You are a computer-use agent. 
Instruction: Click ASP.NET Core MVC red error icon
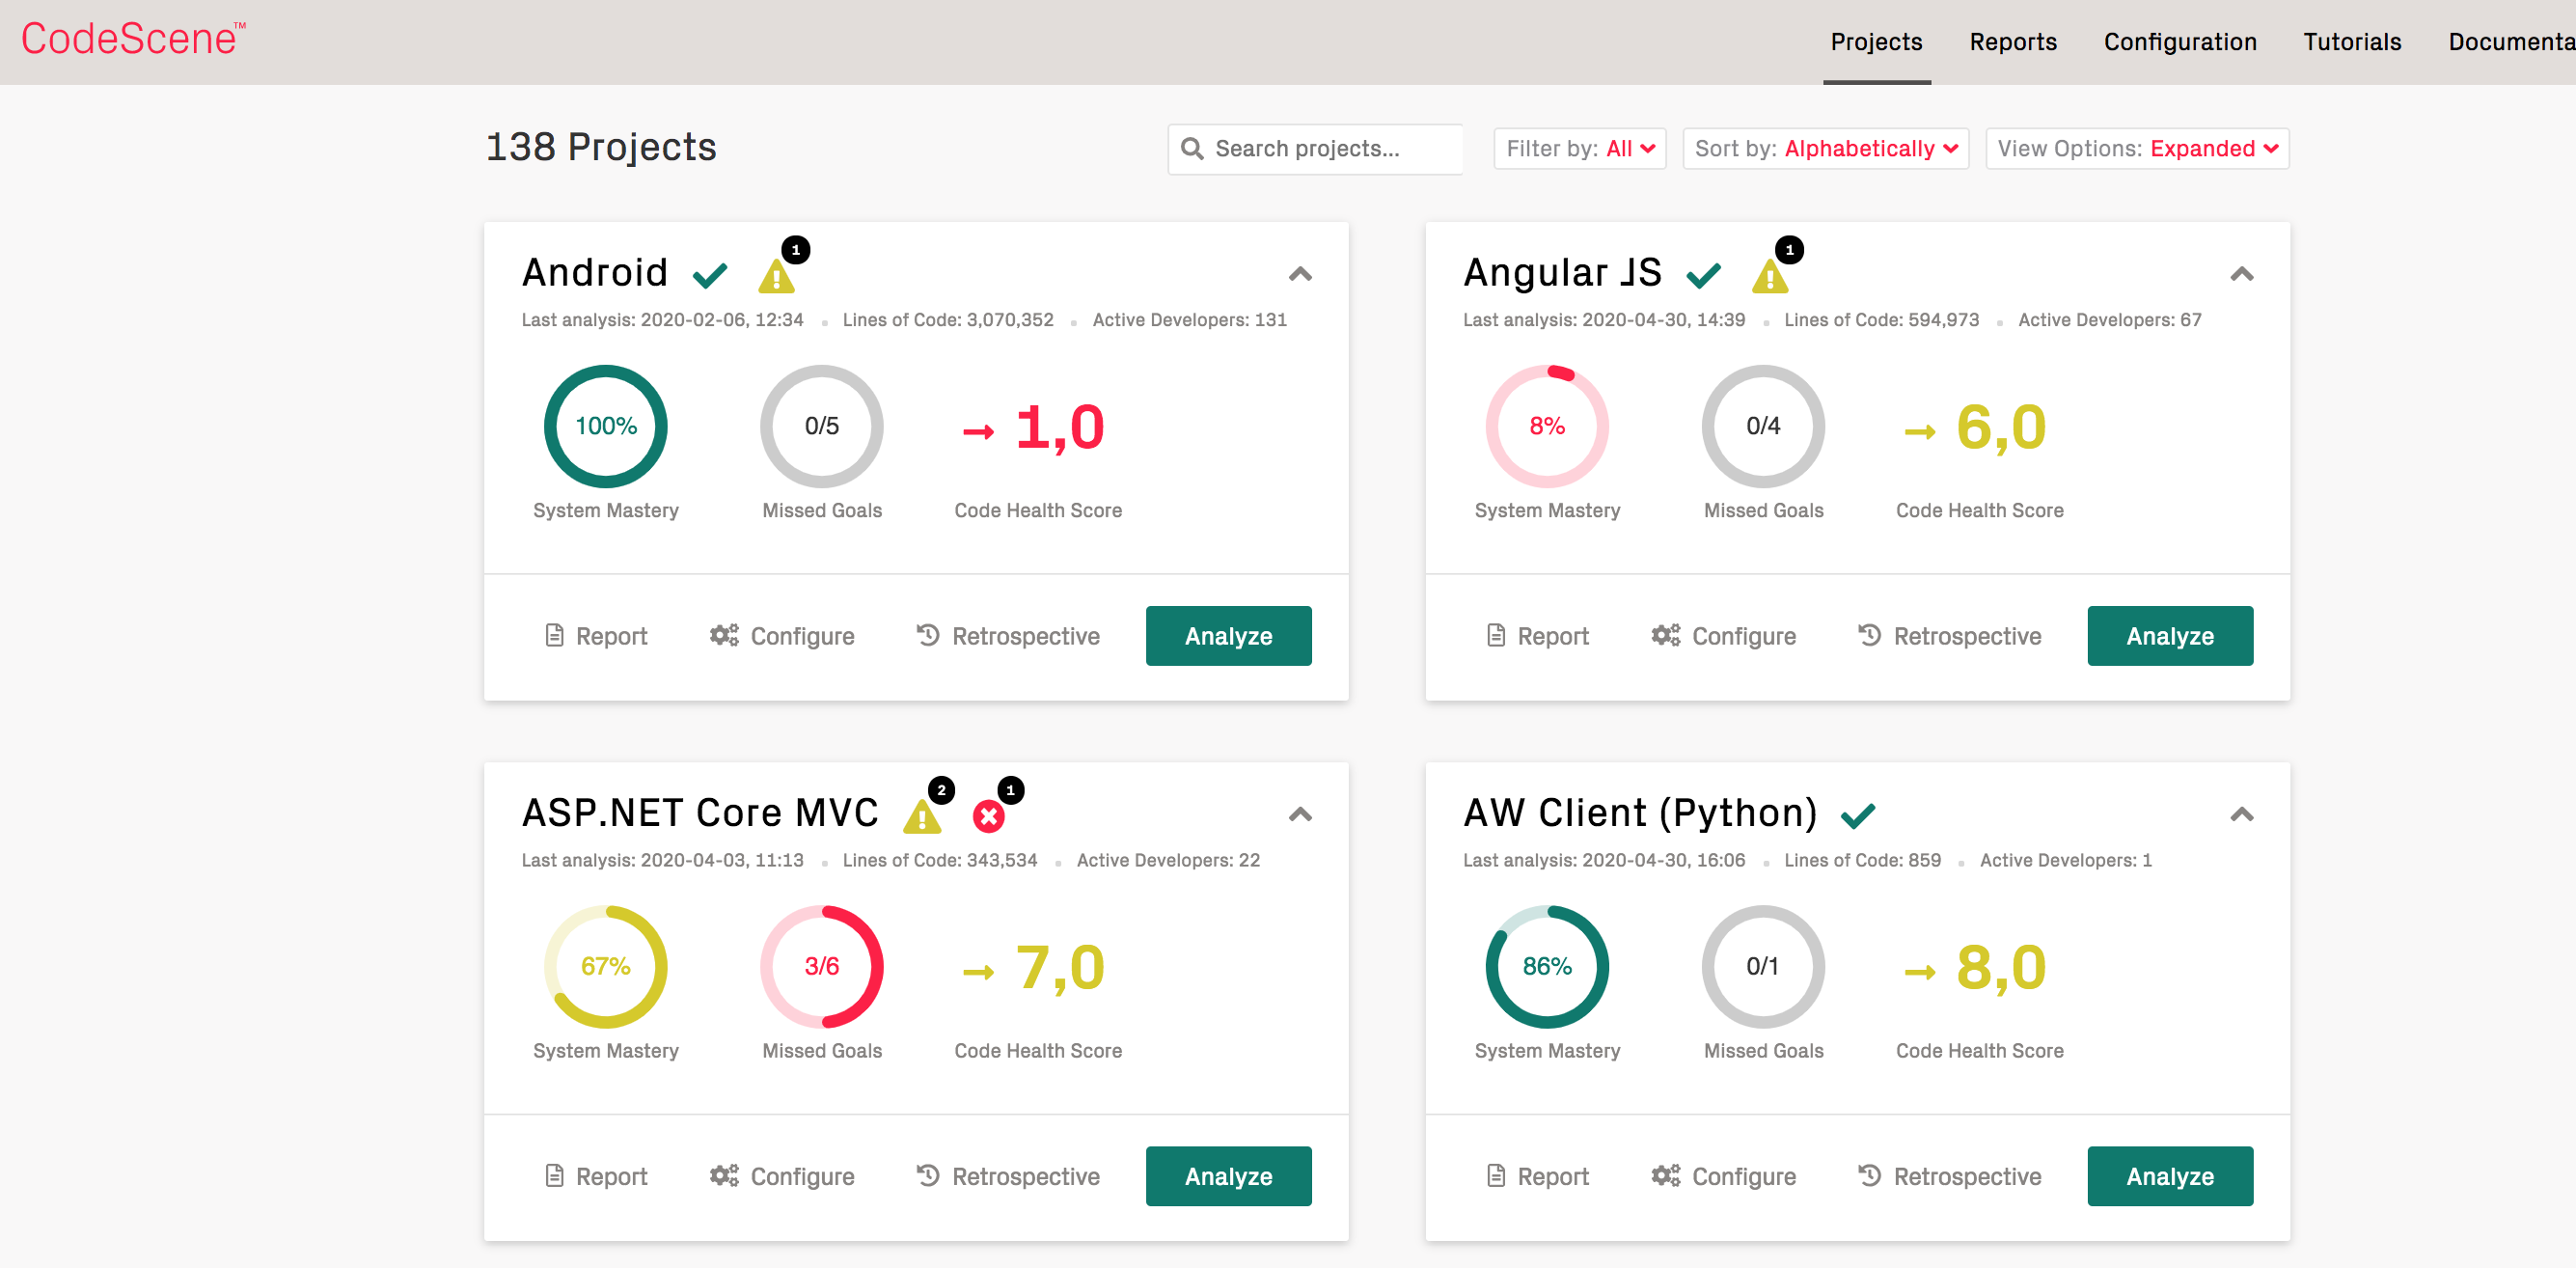pos(988,816)
